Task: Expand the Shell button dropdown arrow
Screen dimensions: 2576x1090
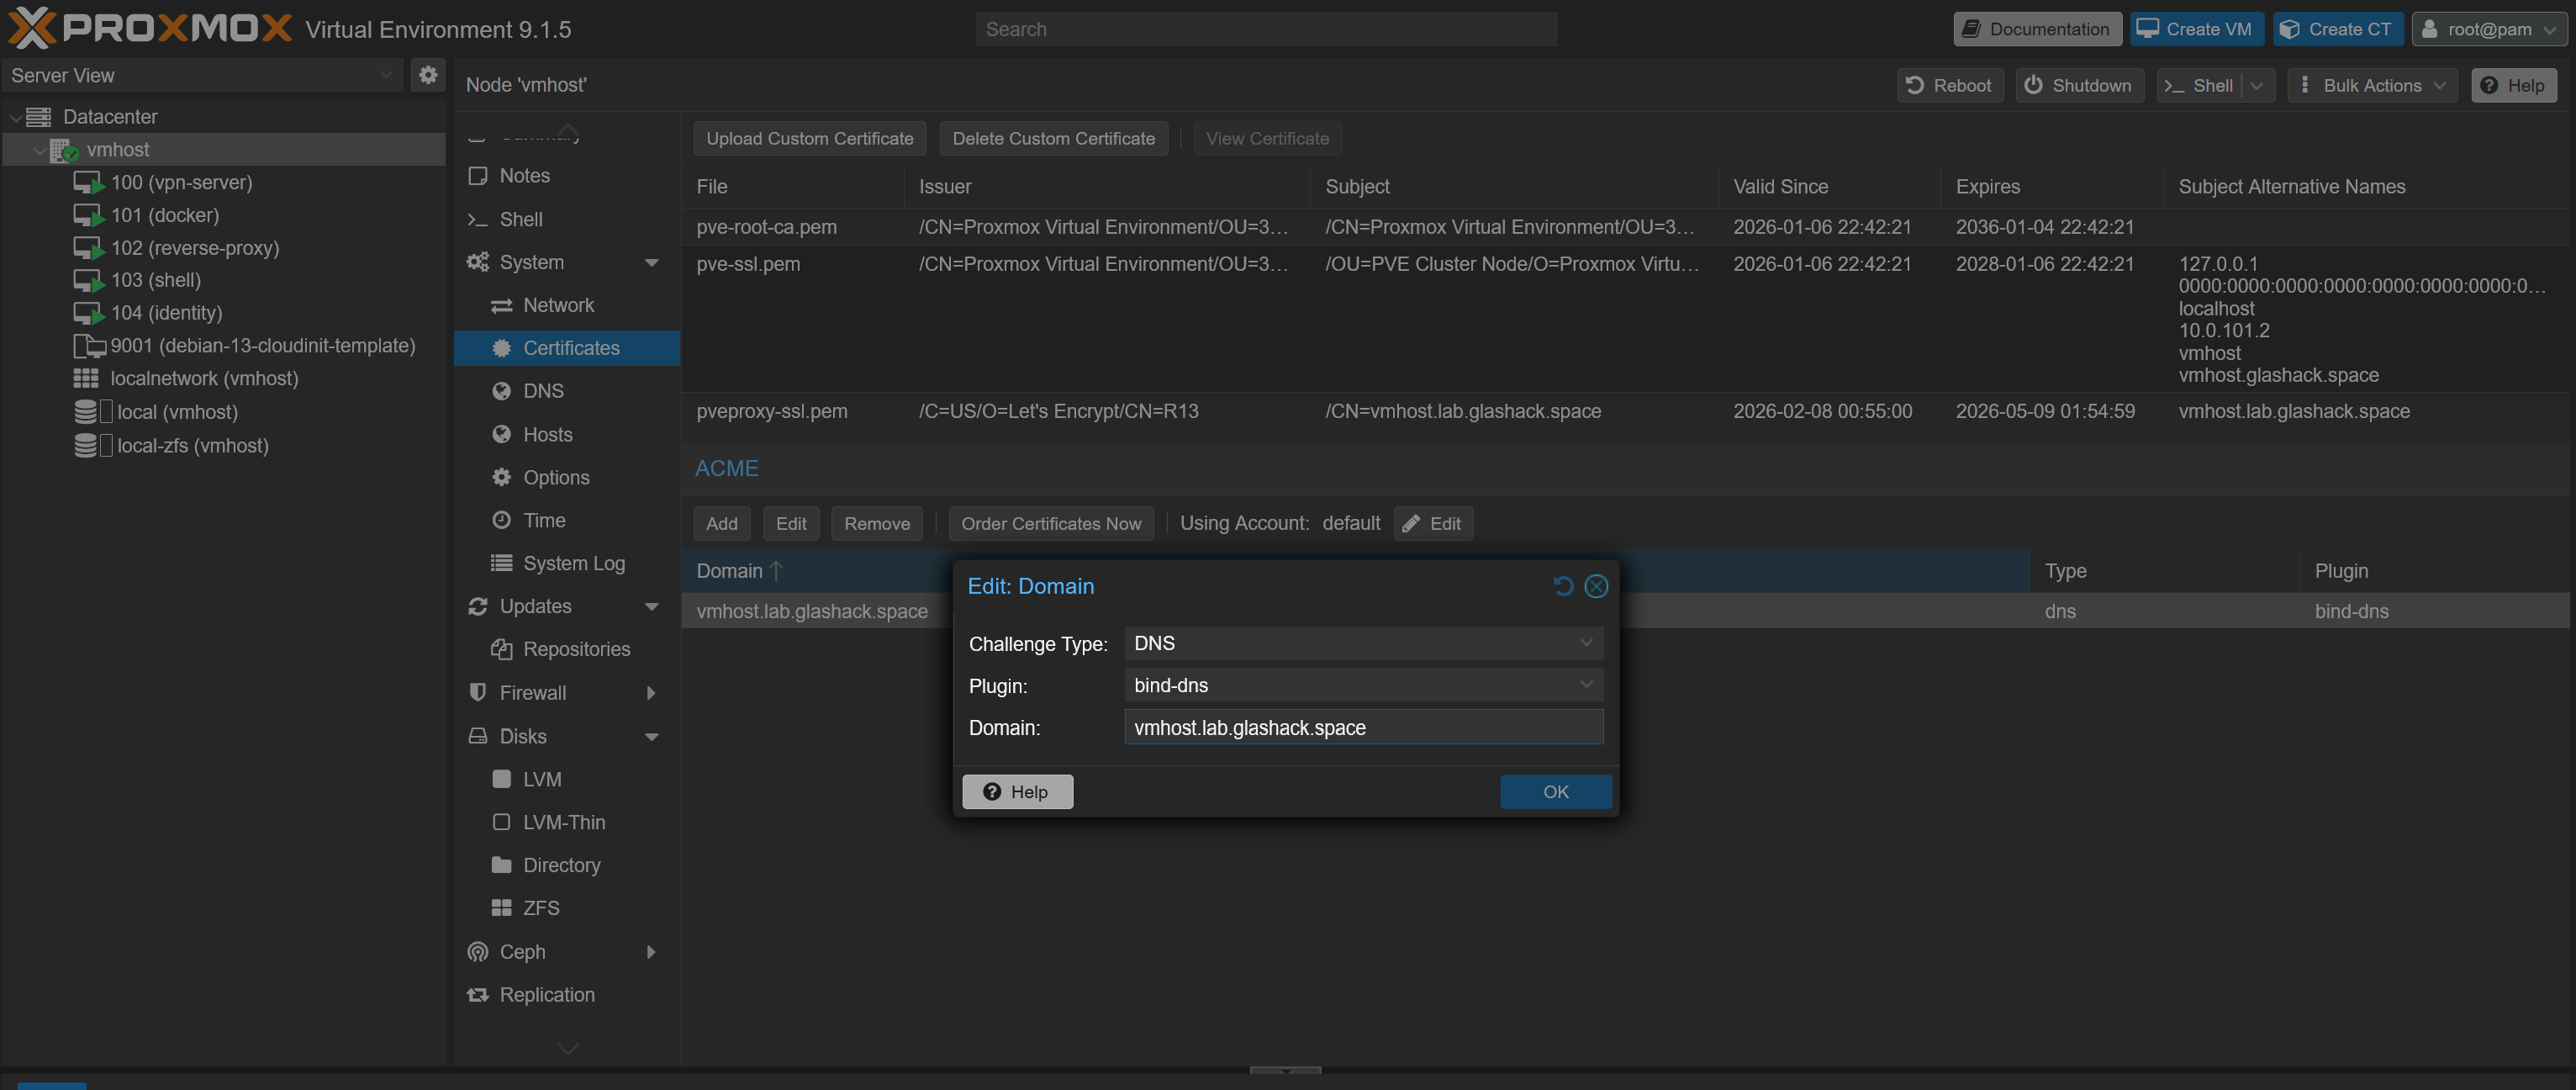Action: click(2256, 85)
